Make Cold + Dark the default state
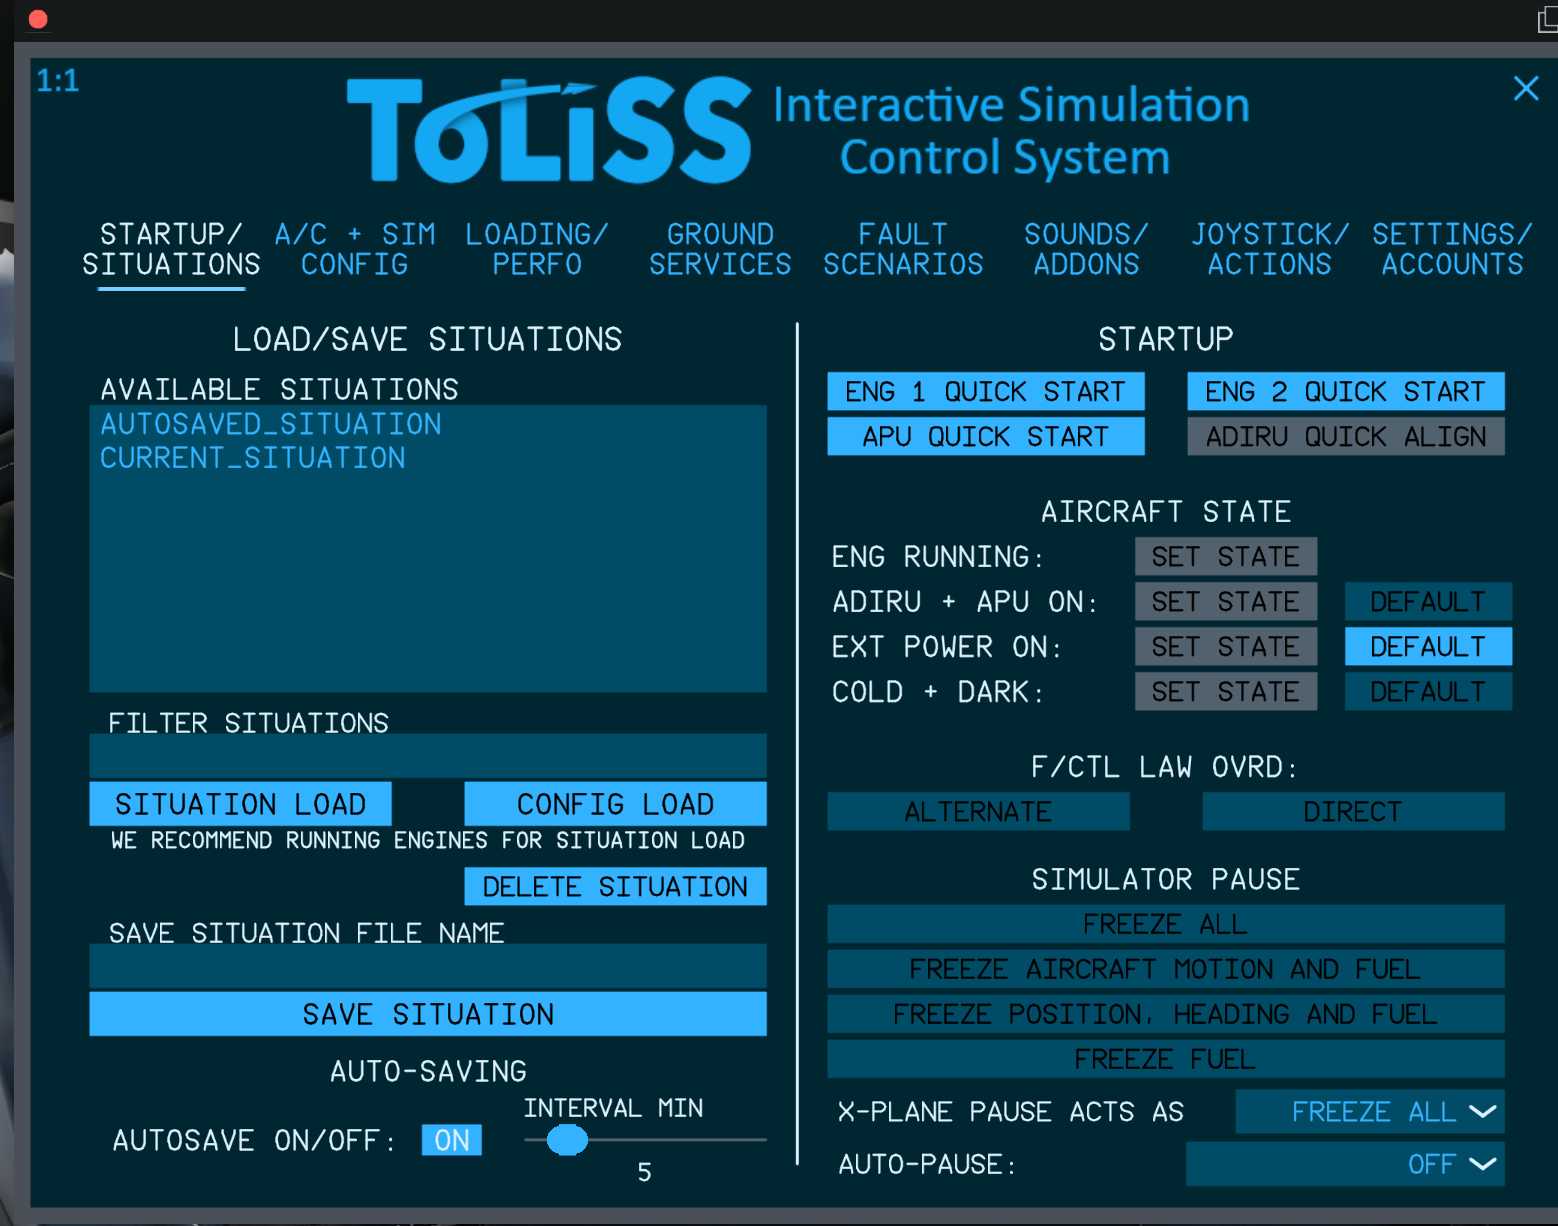This screenshot has height=1226, width=1558. click(1428, 691)
